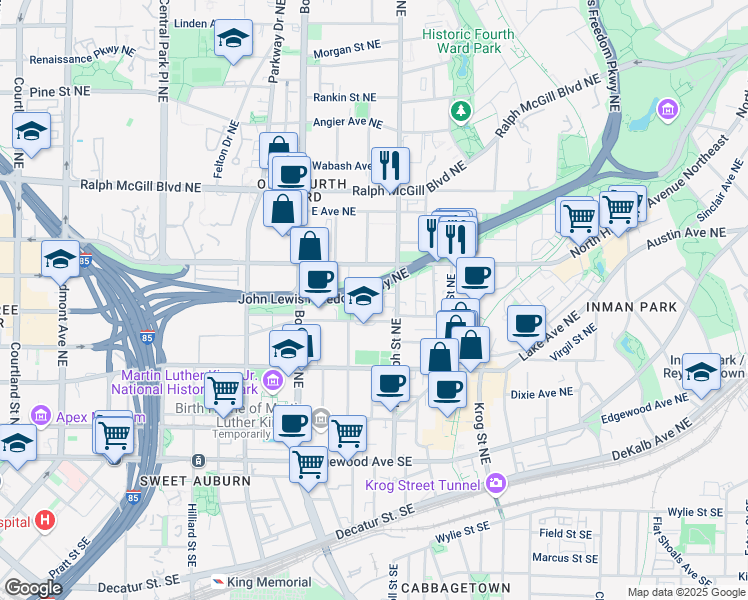Click the school marker beside Boulevard NE shopping
The height and width of the screenshot is (600, 748).
coord(288,352)
